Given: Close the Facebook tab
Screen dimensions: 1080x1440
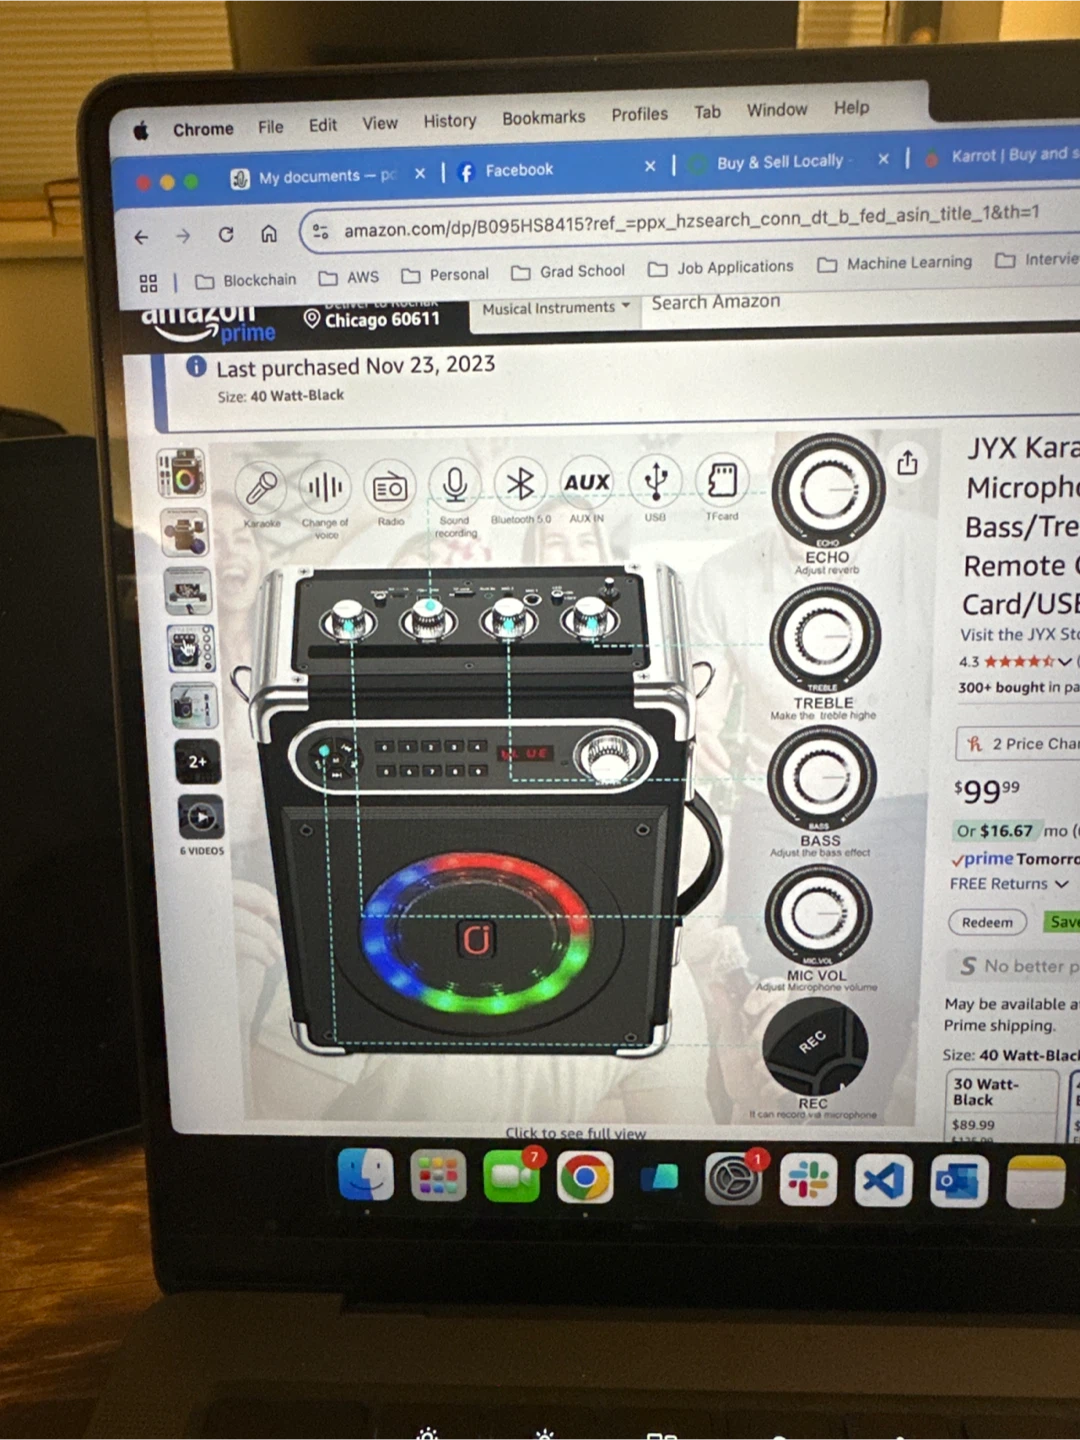Looking at the screenshot, I should [650, 166].
